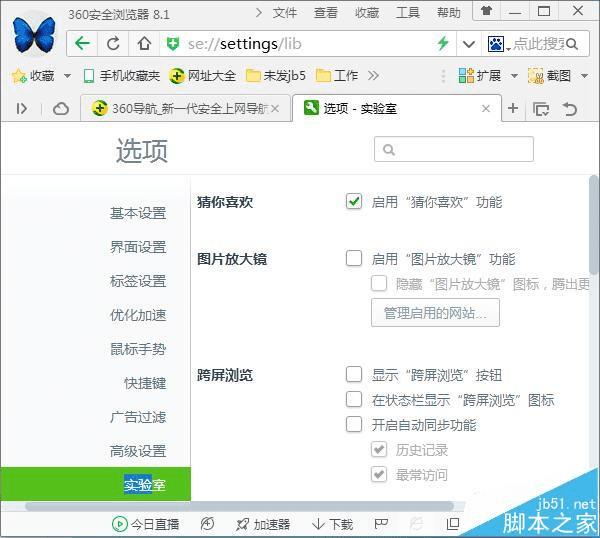Click the vertical scrollbar thumb
The image size is (600, 538).
point(594,225)
